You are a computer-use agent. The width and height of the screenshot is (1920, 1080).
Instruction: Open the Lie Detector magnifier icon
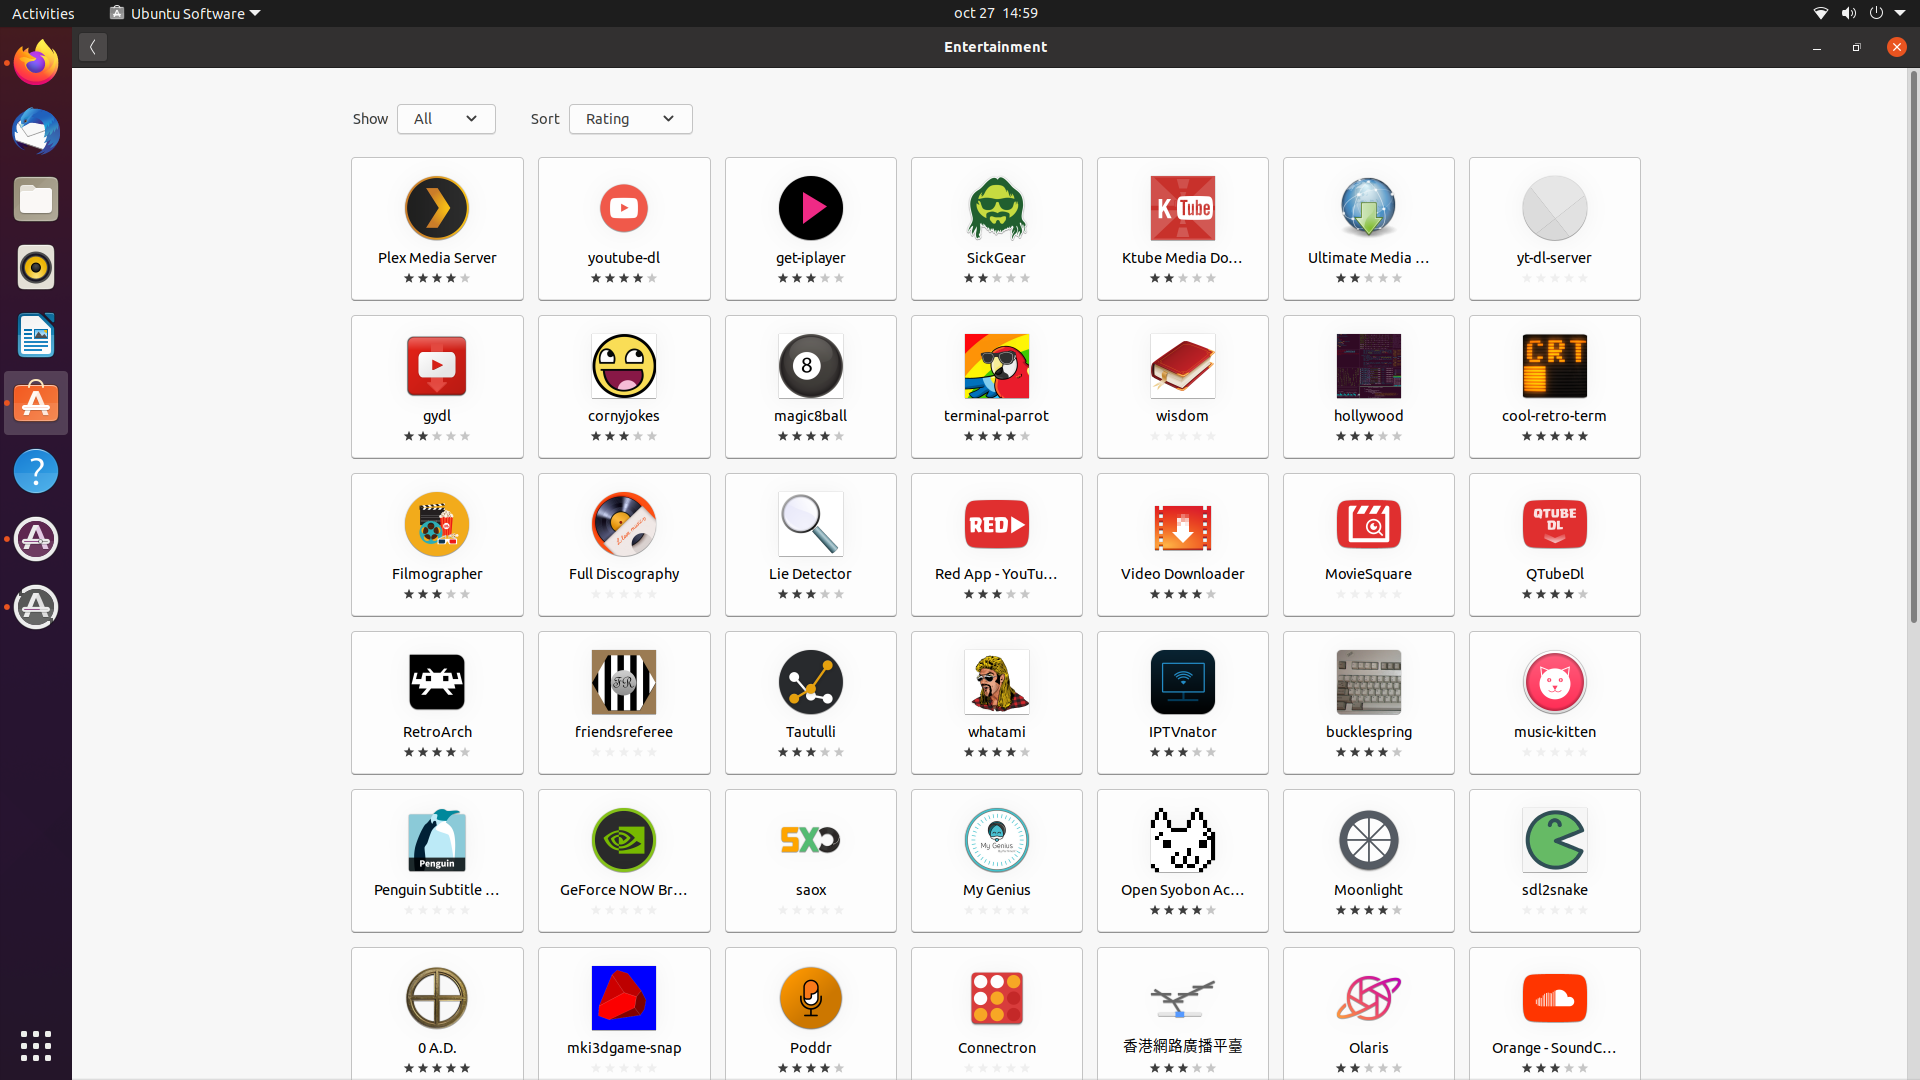click(810, 524)
